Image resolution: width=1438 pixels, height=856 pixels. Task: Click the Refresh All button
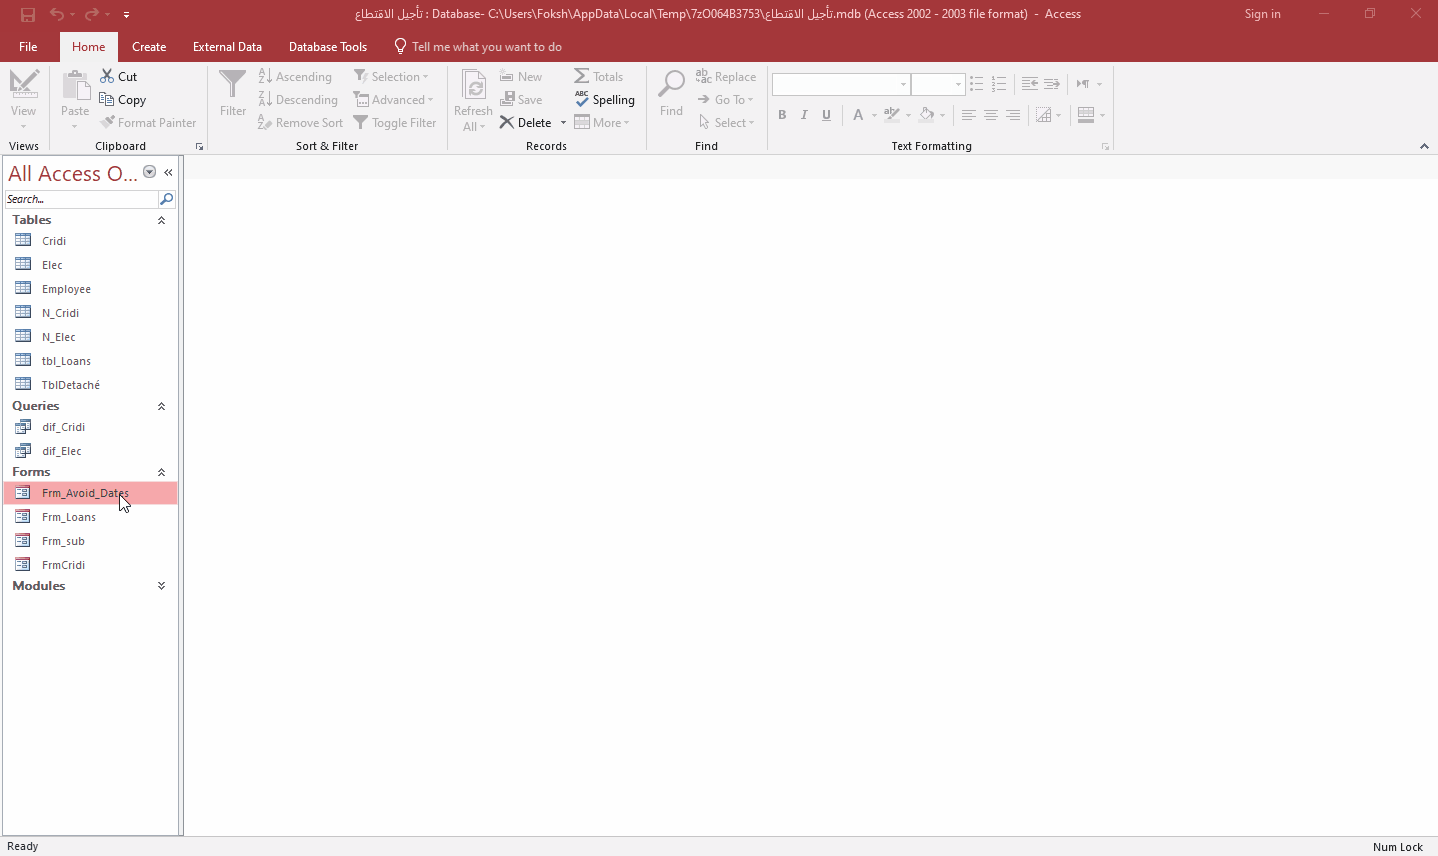click(473, 100)
